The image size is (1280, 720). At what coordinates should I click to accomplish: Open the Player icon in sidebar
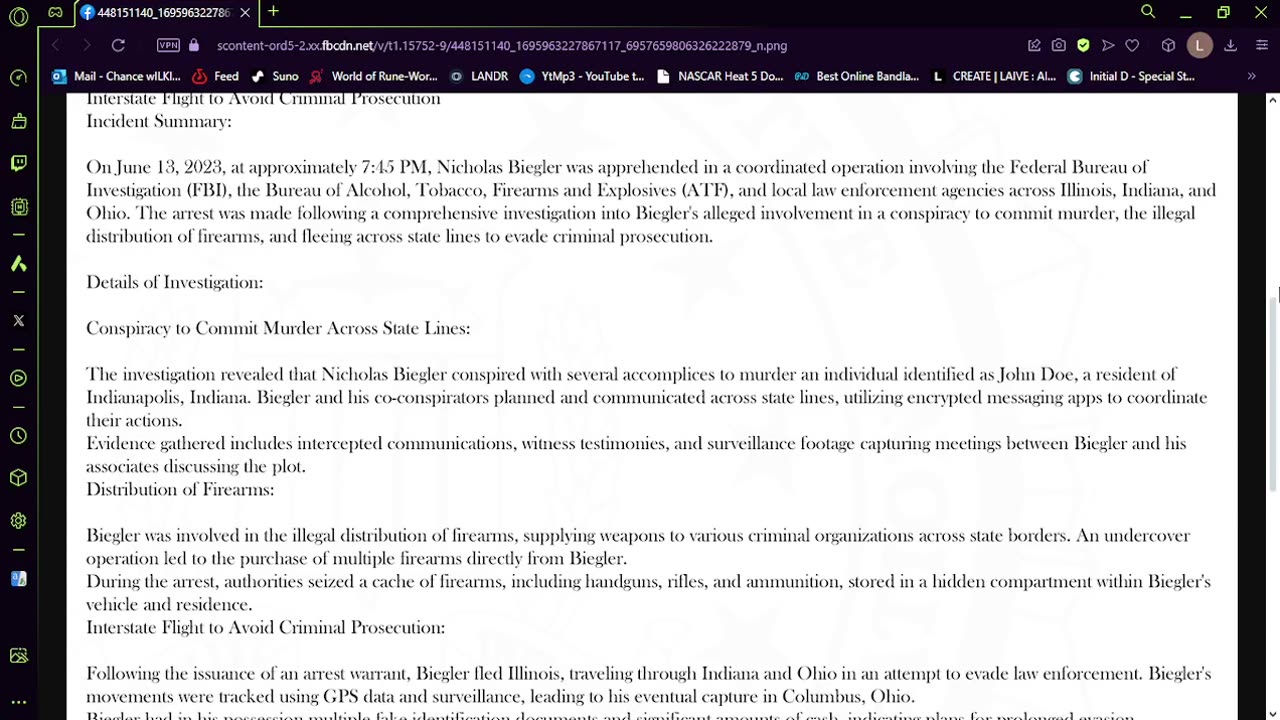pos(18,378)
